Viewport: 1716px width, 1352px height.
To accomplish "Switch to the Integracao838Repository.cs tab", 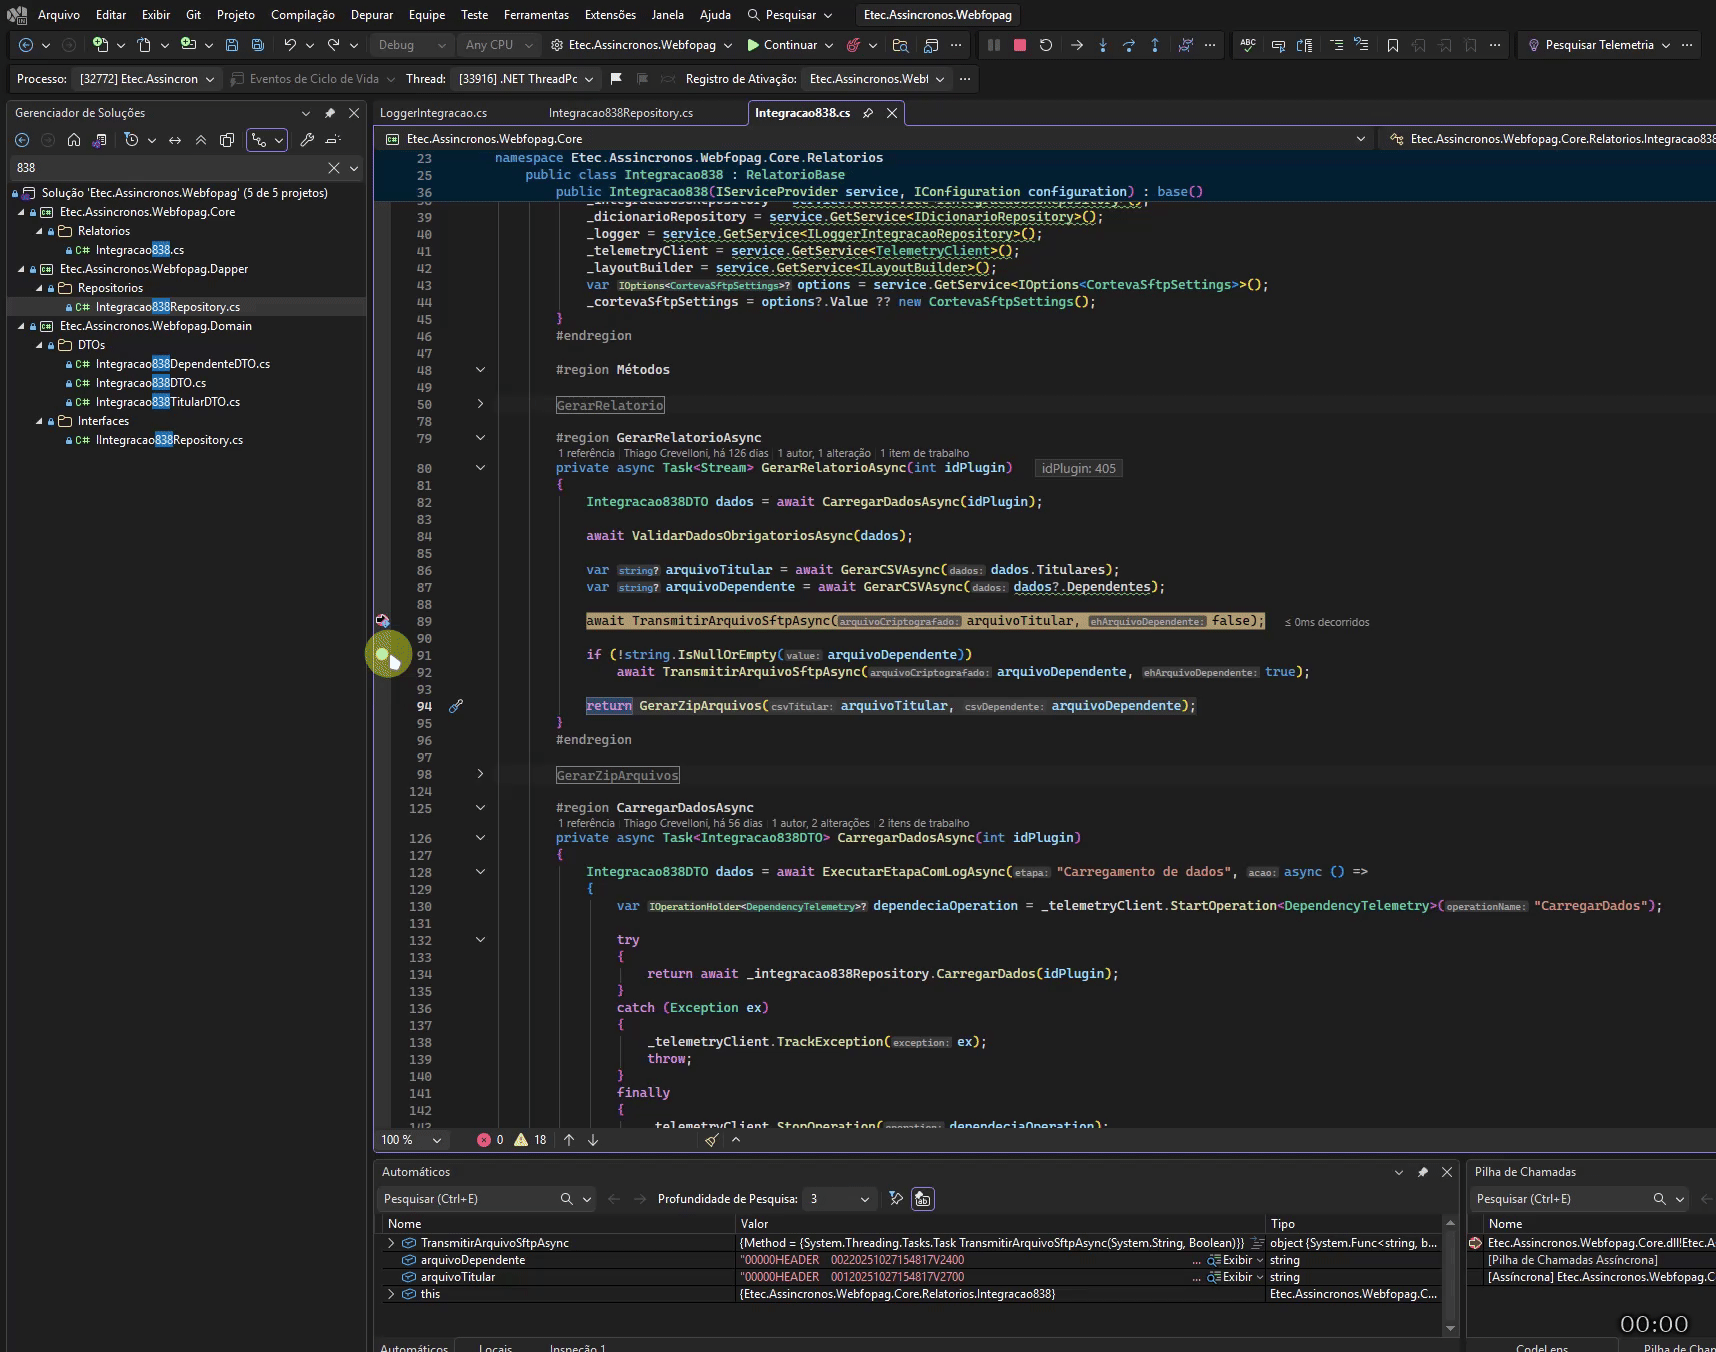I will (x=621, y=113).
